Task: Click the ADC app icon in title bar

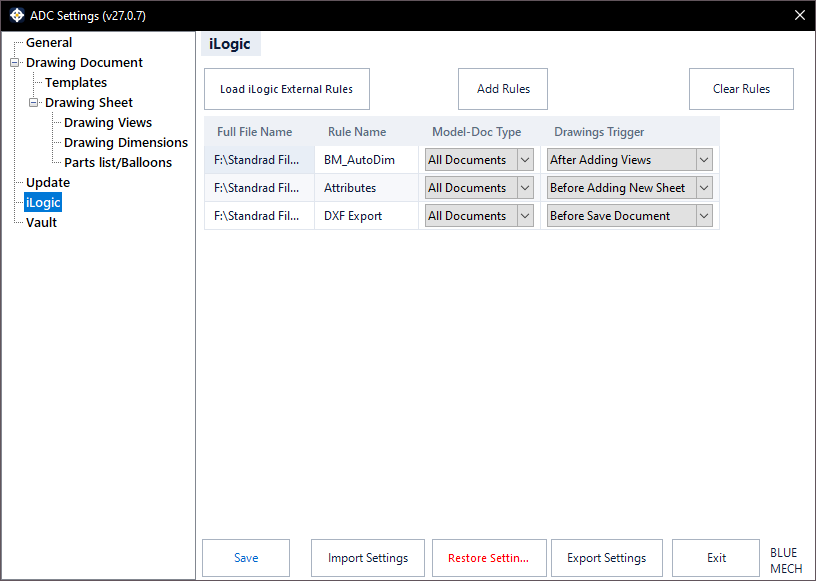Action: [17, 15]
